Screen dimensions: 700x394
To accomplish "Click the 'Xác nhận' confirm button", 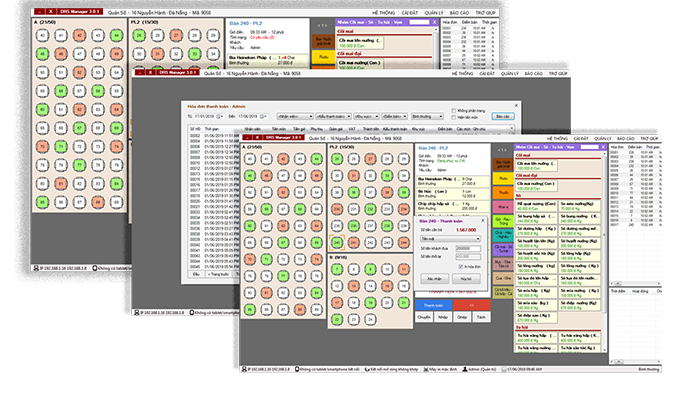I will tap(434, 279).
